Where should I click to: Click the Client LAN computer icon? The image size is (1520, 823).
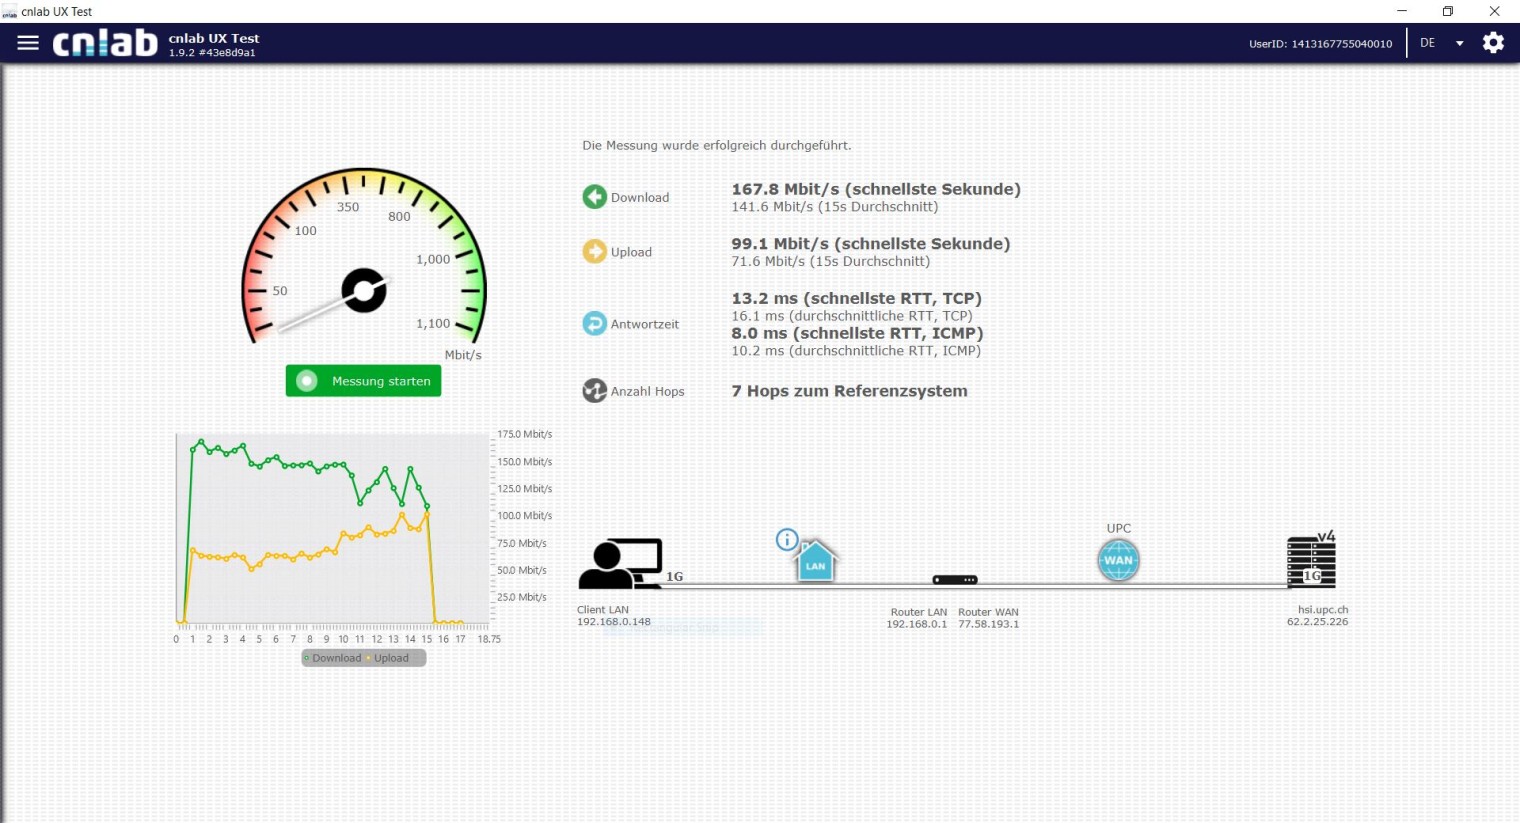click(x=621, y=564)
